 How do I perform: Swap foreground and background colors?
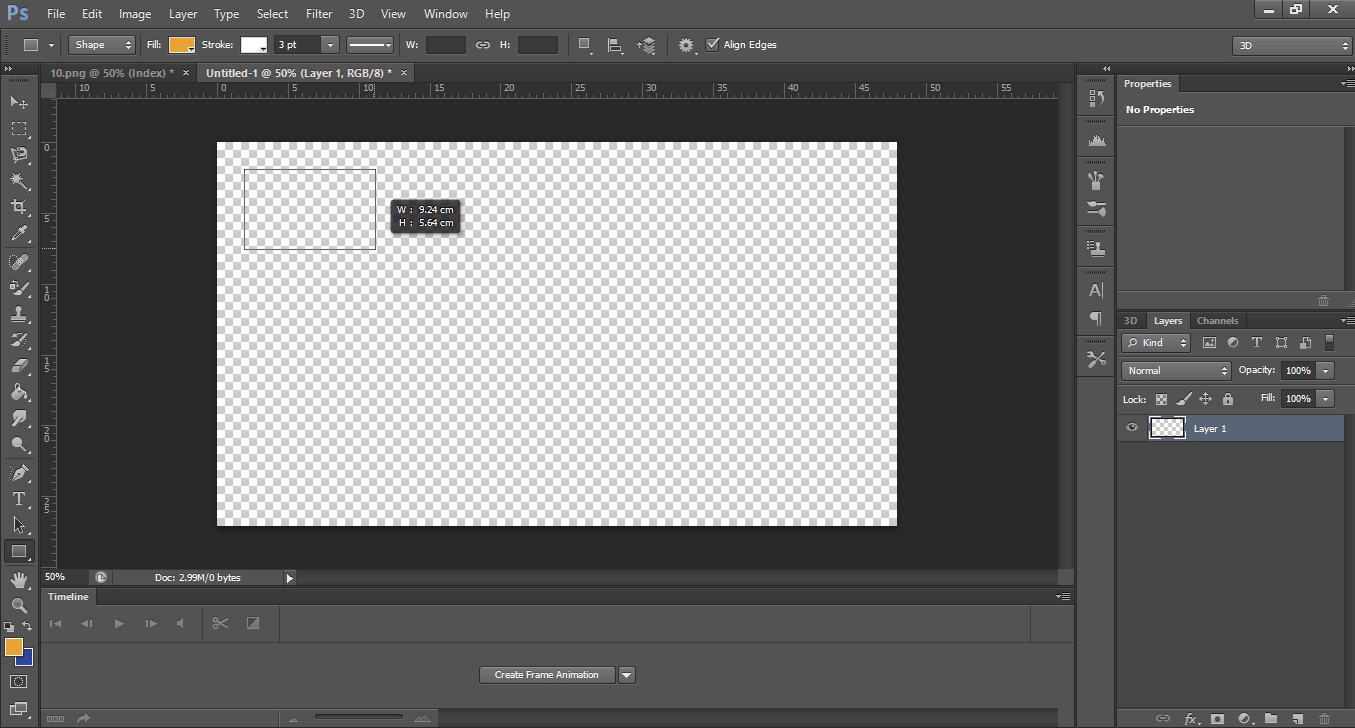(27, 626)
